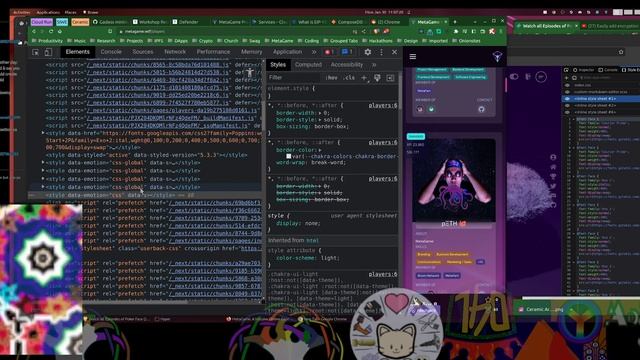Show more sidebar panes after Accessibility
Image resolution: width=640 pixels, height=360 pixels.
[374, 65]
